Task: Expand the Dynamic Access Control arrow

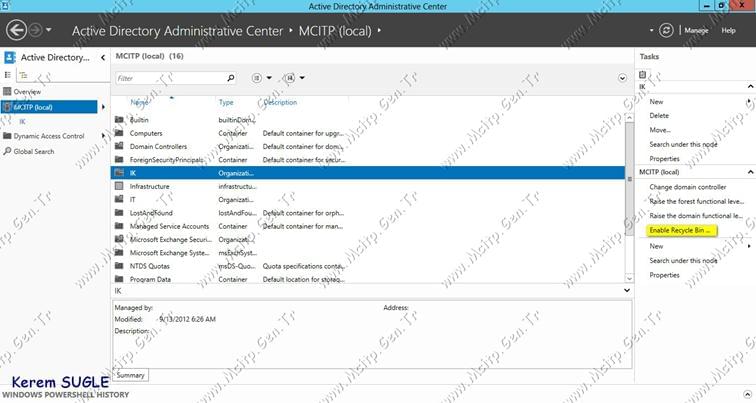Action: click(x=103, y=136)
